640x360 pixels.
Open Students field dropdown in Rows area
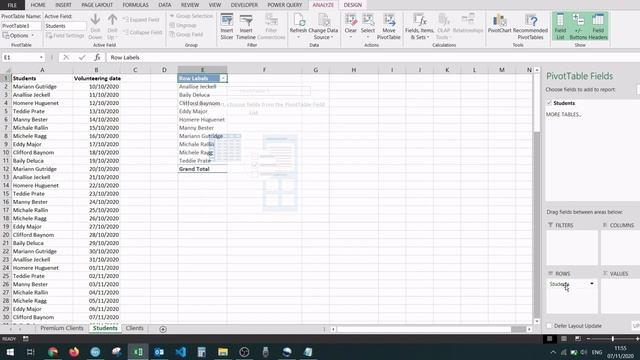pyautogui.click(x=592, y=284)
